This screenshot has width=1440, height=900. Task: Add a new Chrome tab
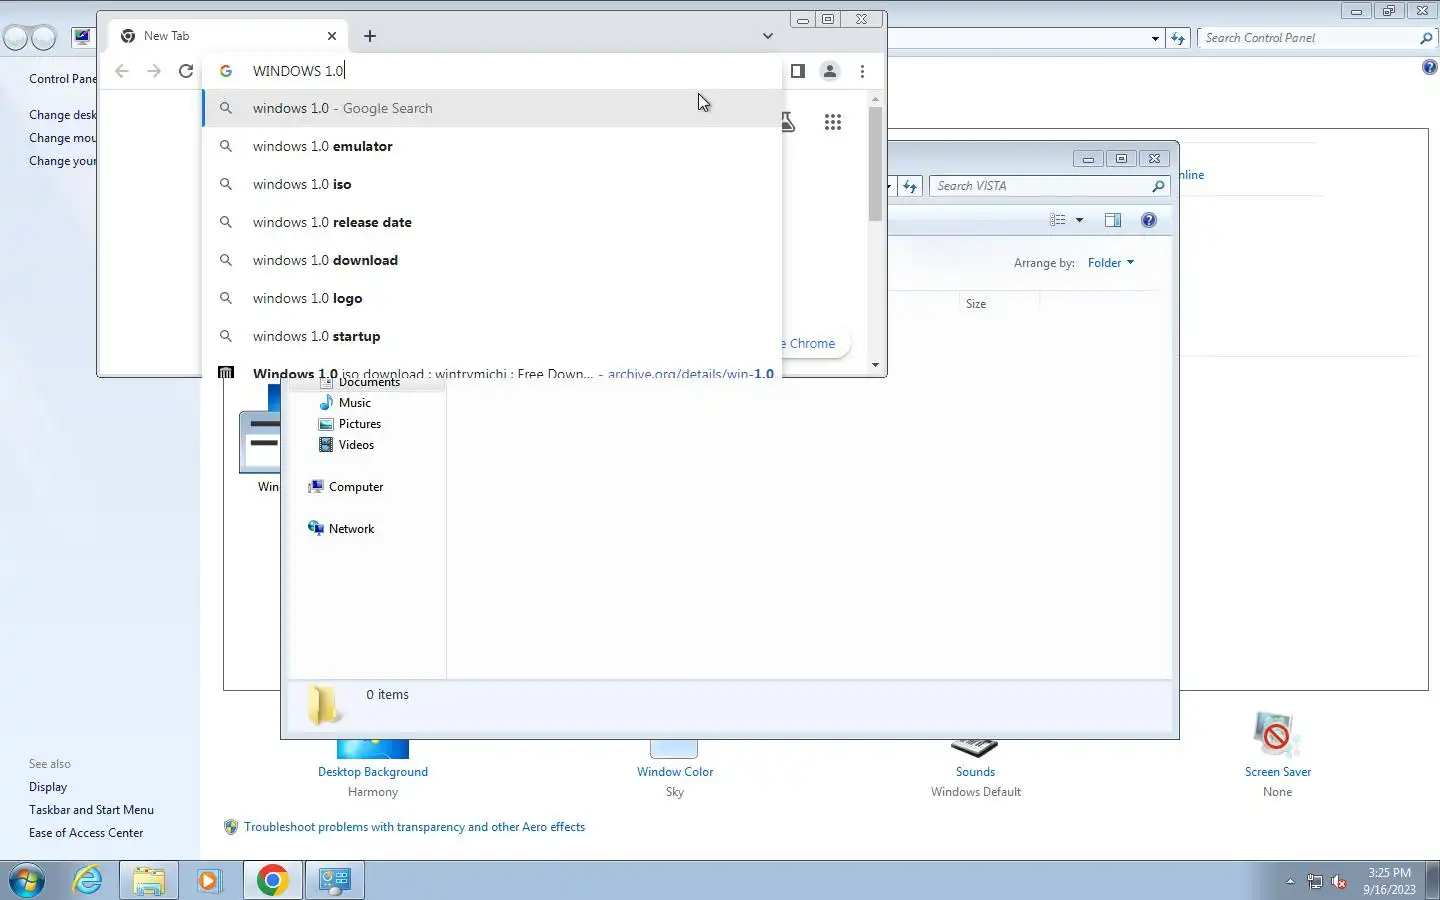(x=370, y=36)
